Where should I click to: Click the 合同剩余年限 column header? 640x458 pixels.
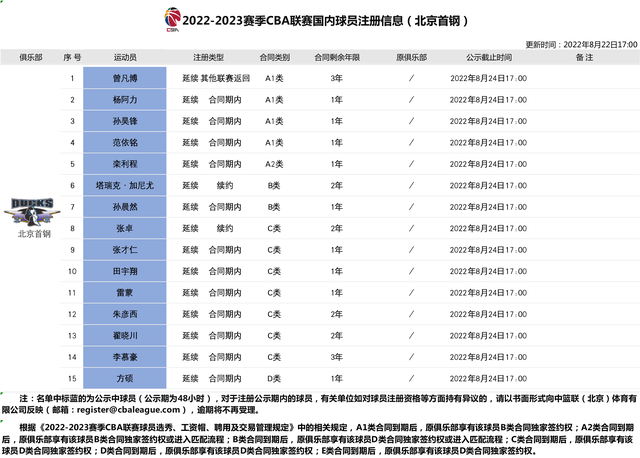[x=337, y=58]
